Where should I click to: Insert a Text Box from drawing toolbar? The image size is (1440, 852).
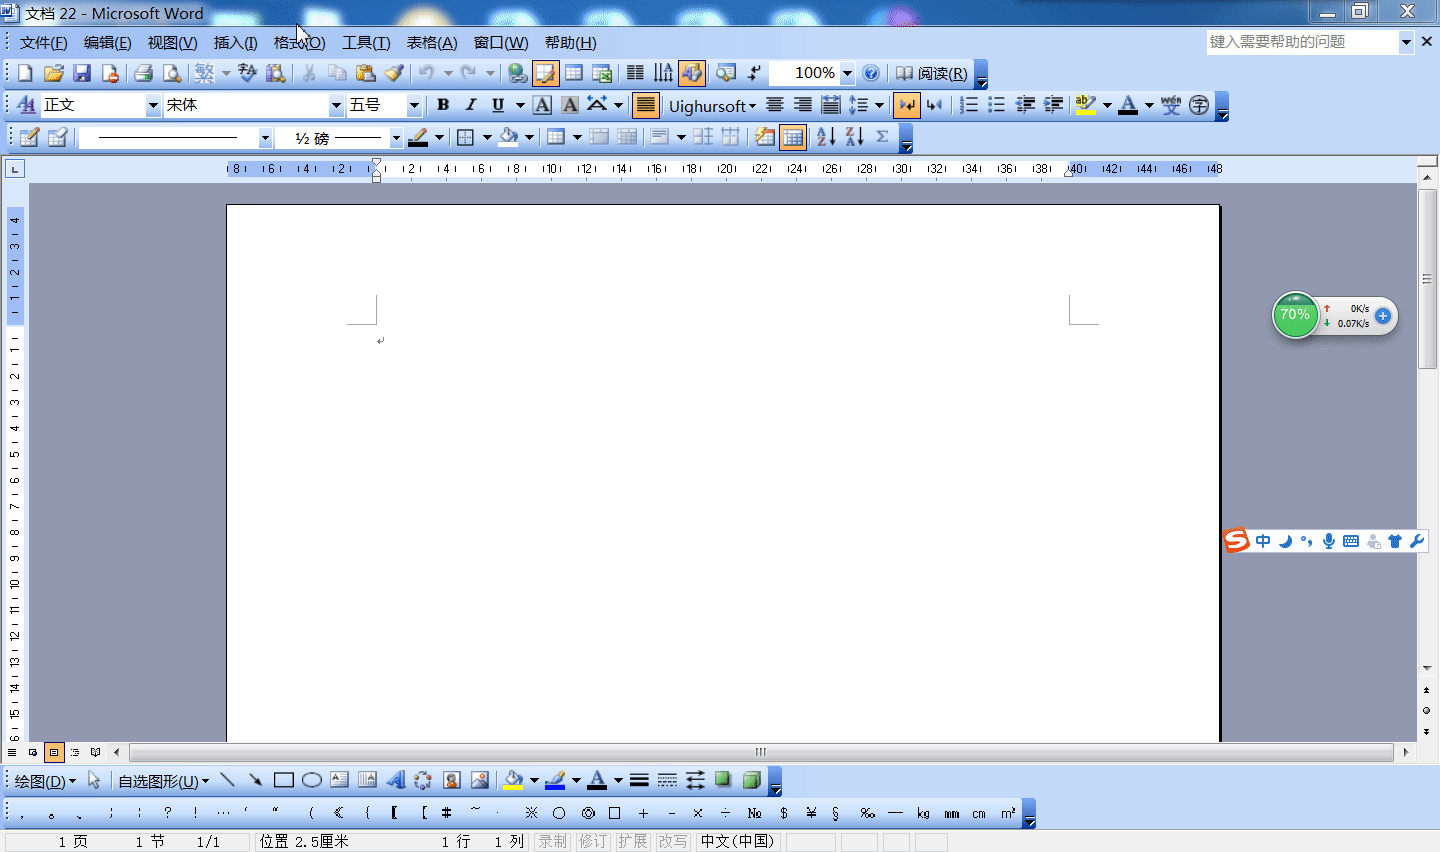tap(340, 780)
